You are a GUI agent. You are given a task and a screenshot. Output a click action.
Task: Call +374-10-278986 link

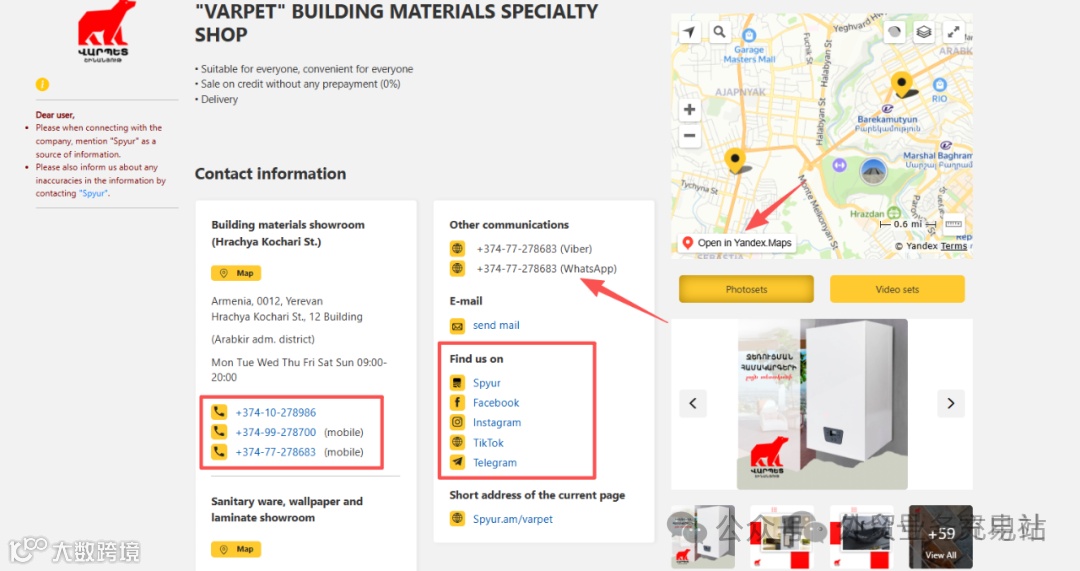click(x=276, y=413)
